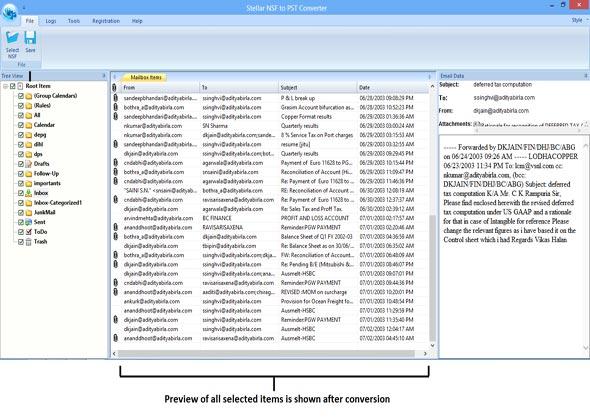The height and width of the screenshot is (420, 590).
Task: Open the Registration menu tab
Action: (x=106, y=21)
